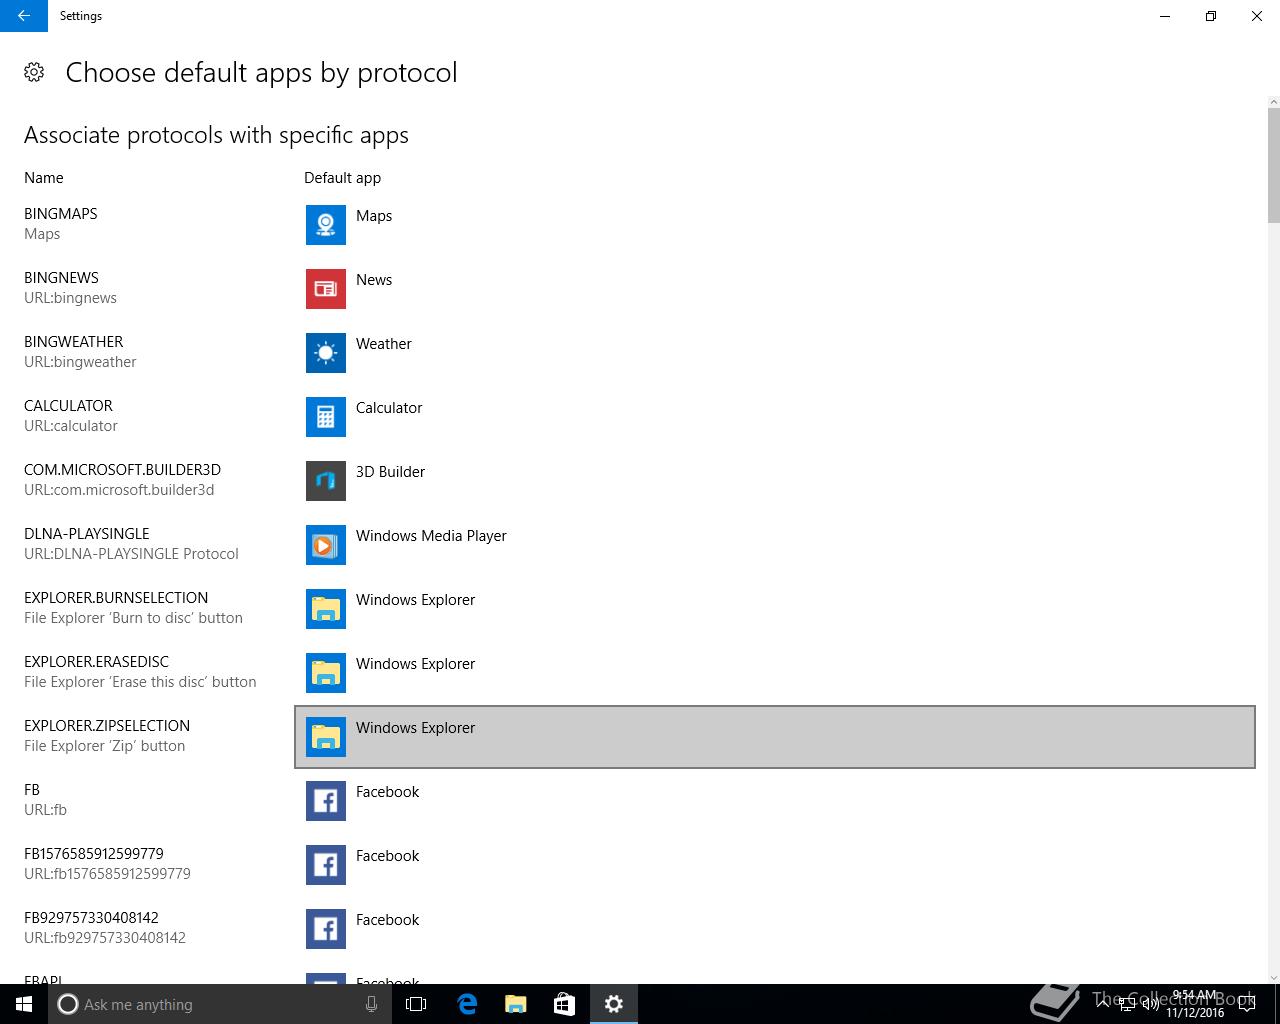Click the Maps app icon for BINGMAPS

[x=326, y=225]
